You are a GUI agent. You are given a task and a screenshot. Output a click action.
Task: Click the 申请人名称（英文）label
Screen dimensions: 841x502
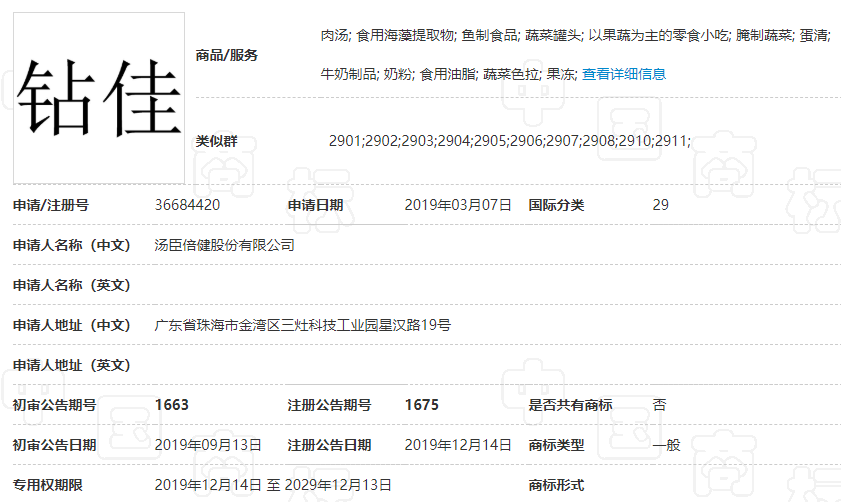coord(72,285)
